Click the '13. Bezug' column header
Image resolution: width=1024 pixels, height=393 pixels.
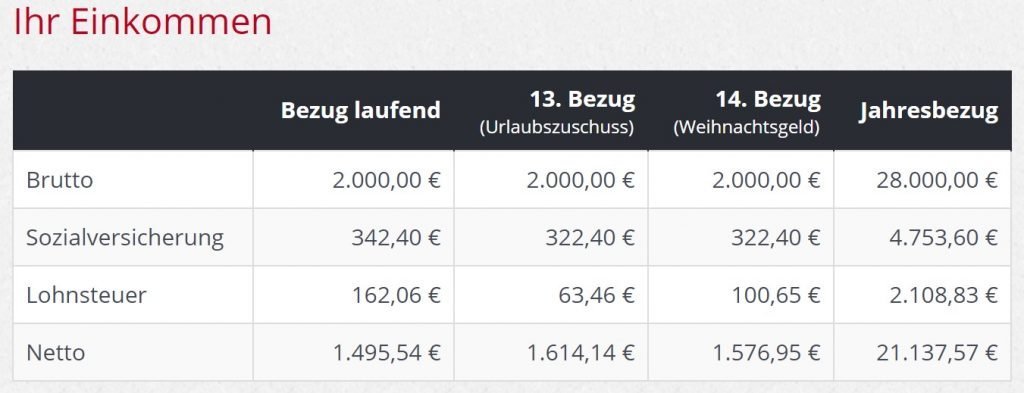(x=556, y=112)
